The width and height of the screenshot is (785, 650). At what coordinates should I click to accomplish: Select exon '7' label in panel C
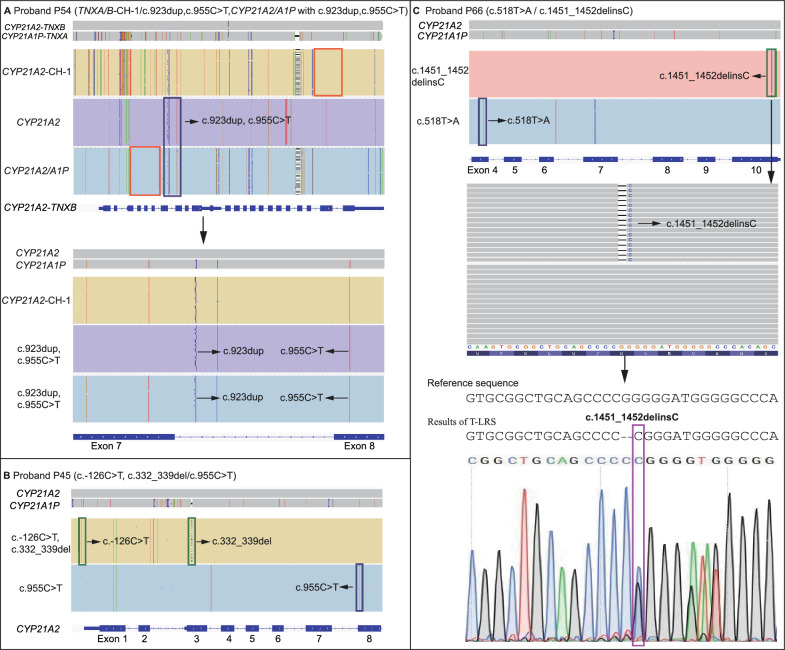point(600,170)
